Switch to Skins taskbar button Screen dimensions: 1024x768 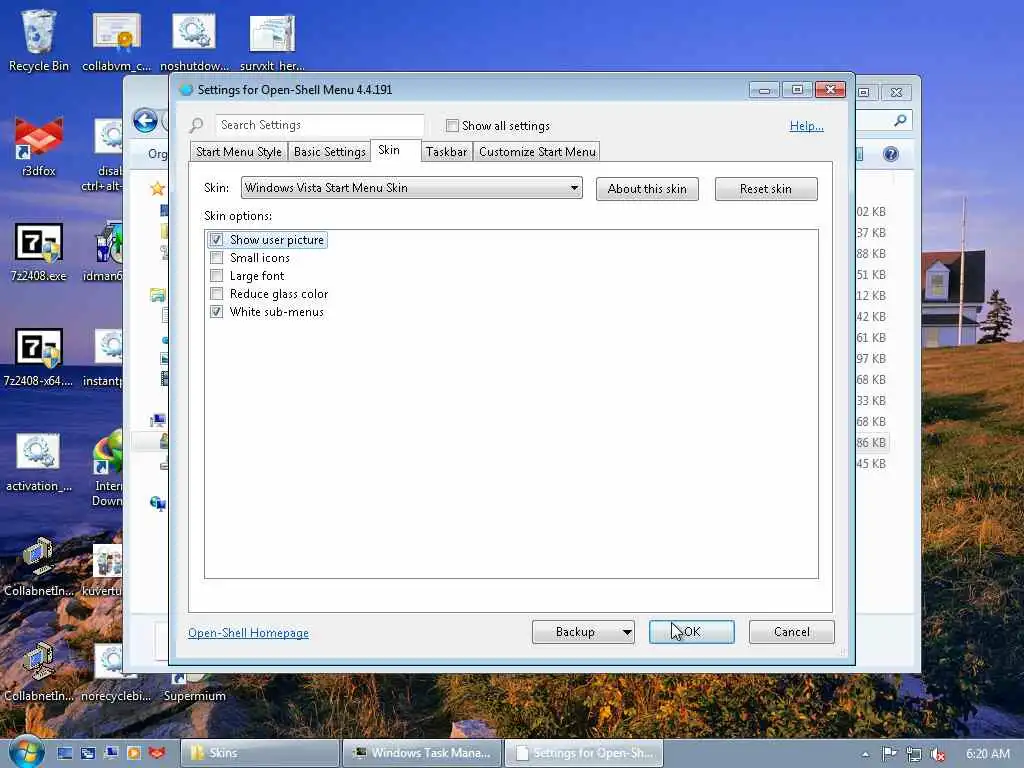[x=260, y=753]
